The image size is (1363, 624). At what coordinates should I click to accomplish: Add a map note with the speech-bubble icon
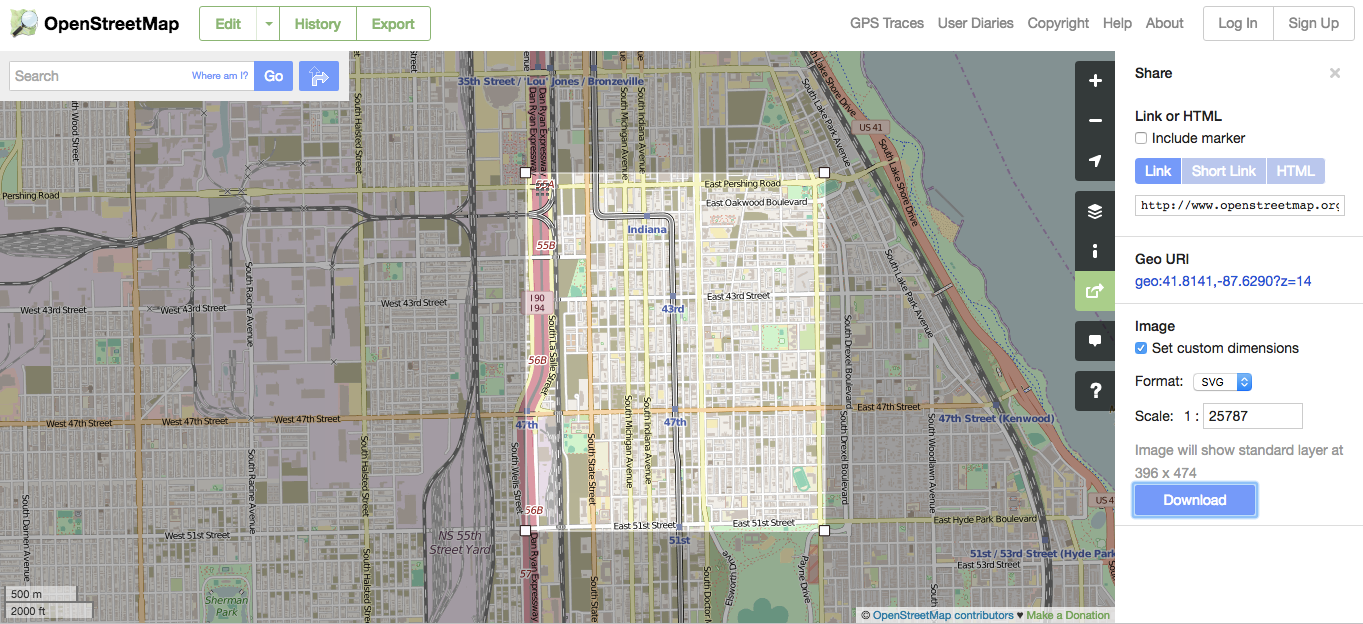coord(1095,341)
